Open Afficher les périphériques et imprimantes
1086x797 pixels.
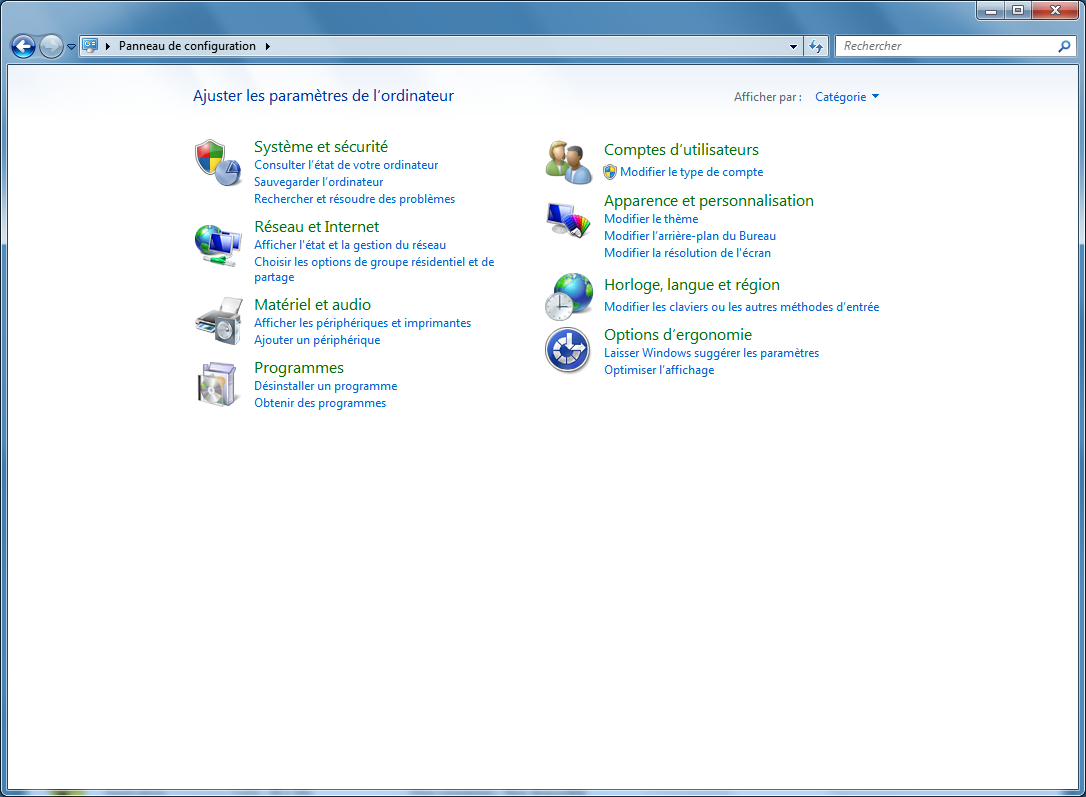click(362, 323)
